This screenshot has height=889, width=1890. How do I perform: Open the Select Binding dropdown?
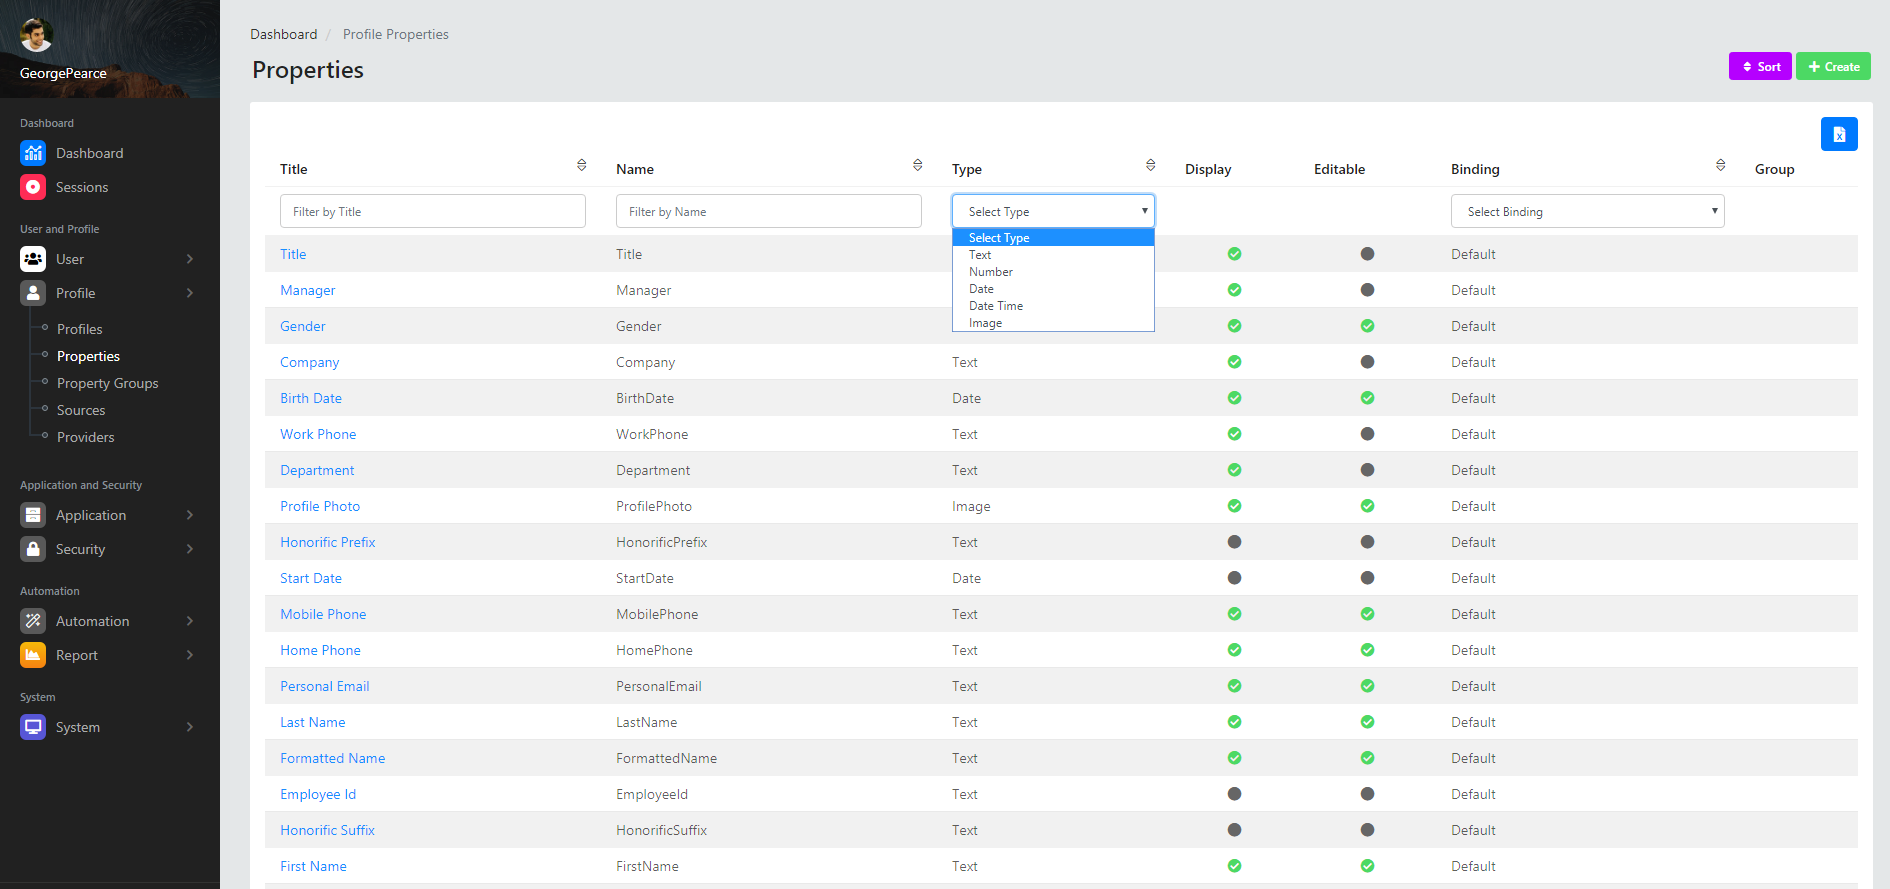click(x=1587, y=211)
